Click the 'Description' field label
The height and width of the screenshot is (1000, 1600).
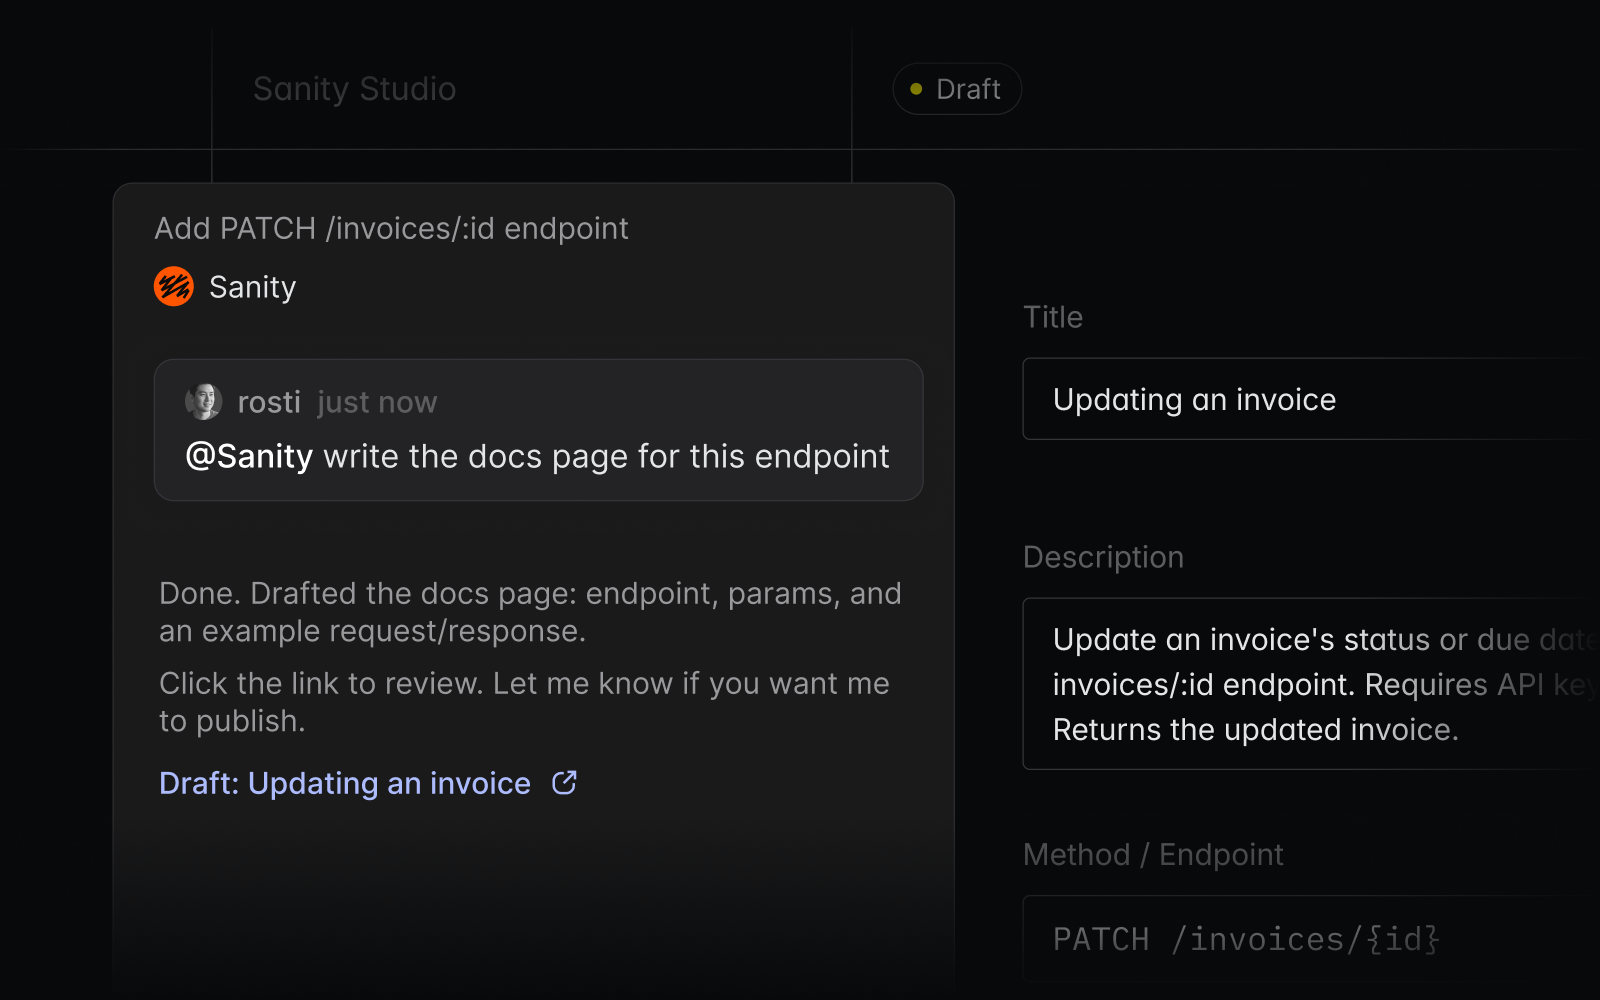(x=1104, y=557)
